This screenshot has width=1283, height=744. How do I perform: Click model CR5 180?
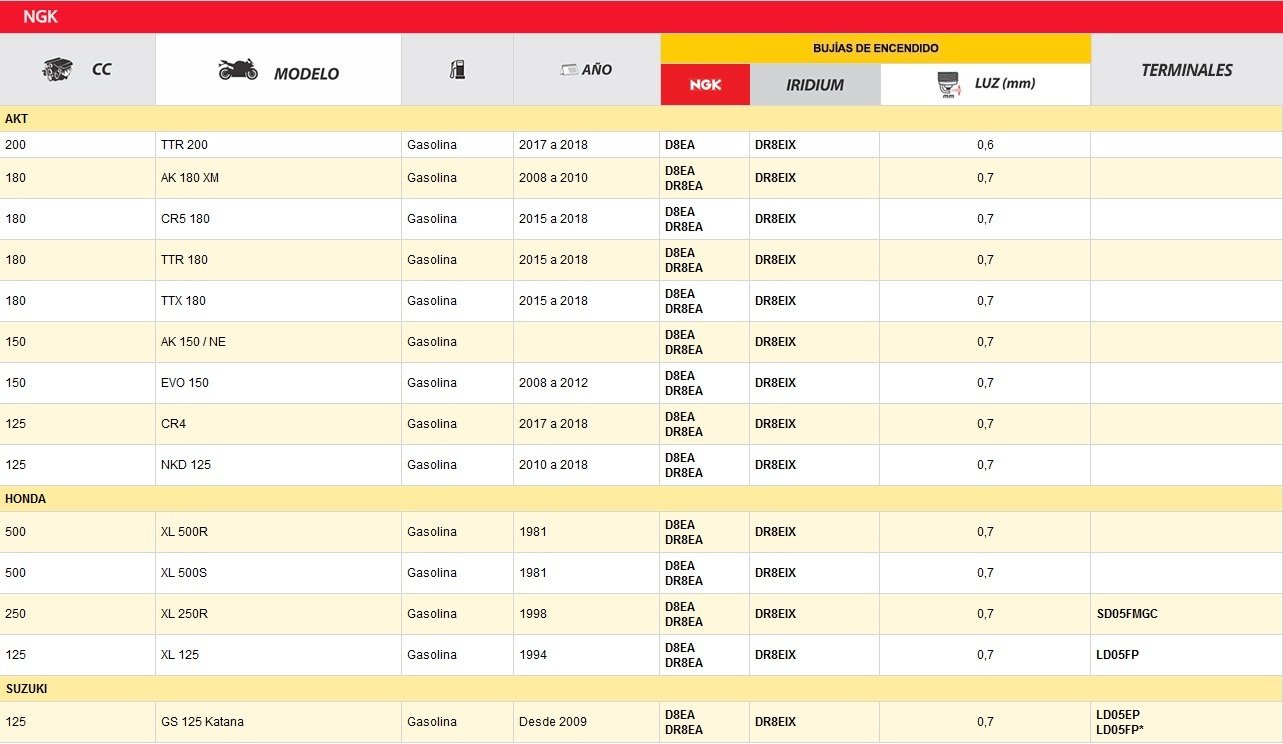pyautogui.click(x=185, y=219)
